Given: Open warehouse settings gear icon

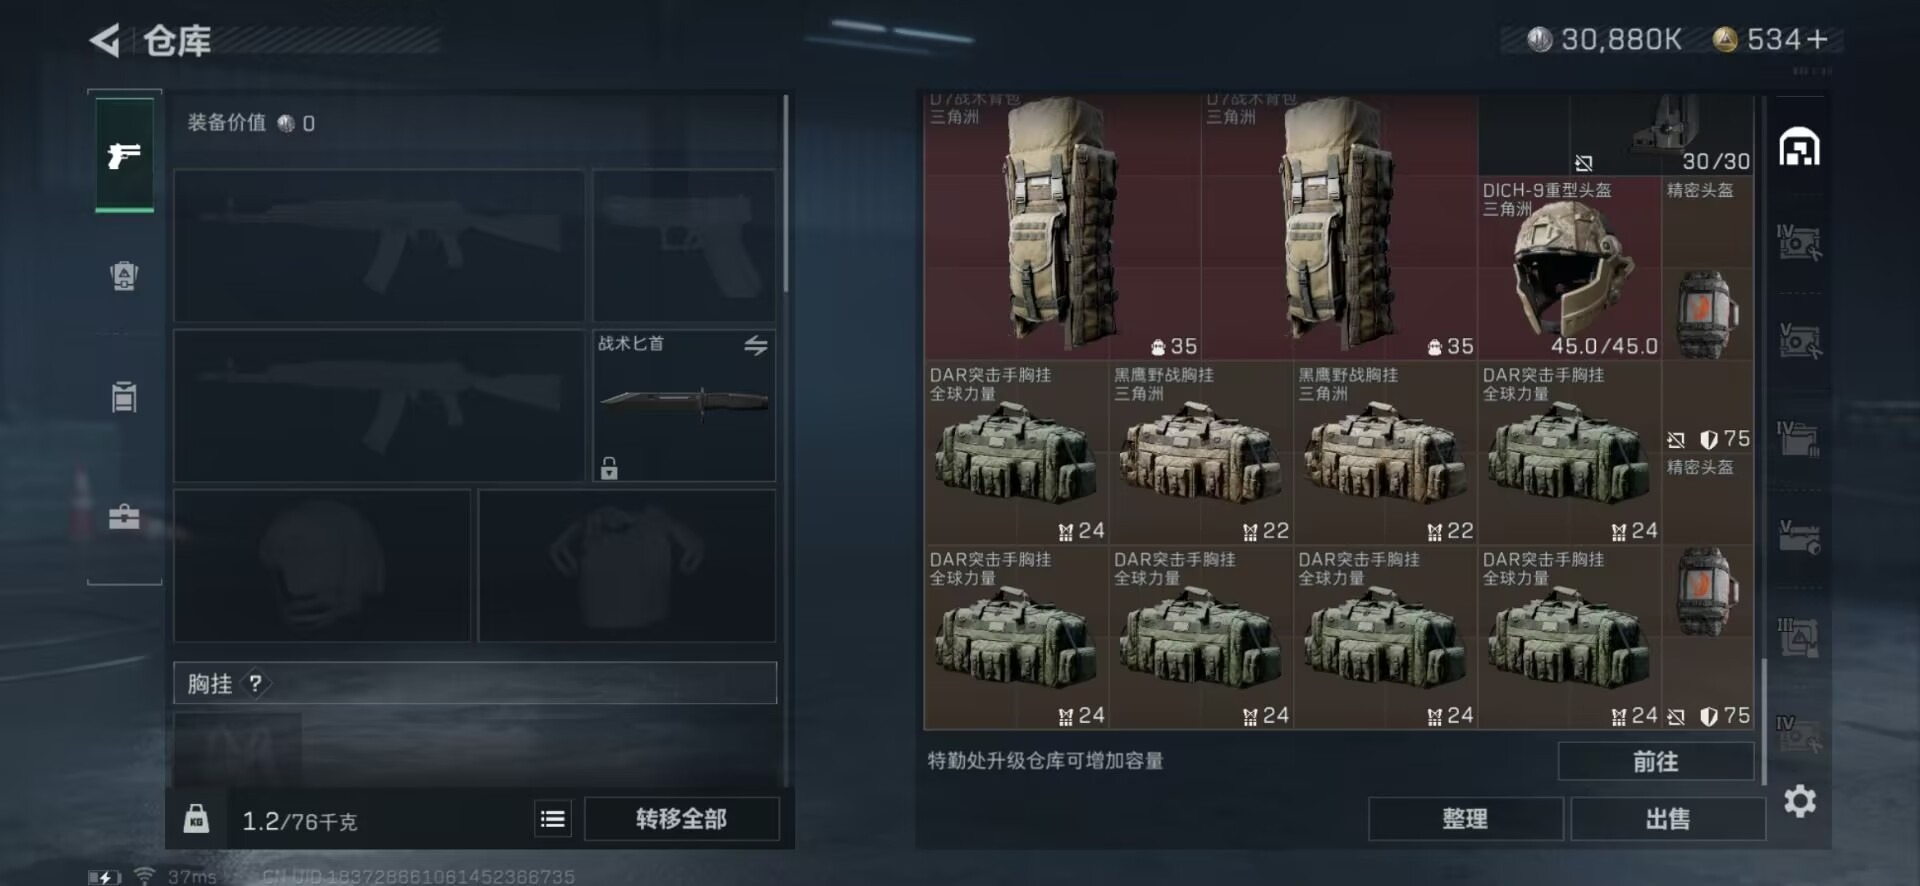Looking at the screenshot, I should pos(1800,801).
